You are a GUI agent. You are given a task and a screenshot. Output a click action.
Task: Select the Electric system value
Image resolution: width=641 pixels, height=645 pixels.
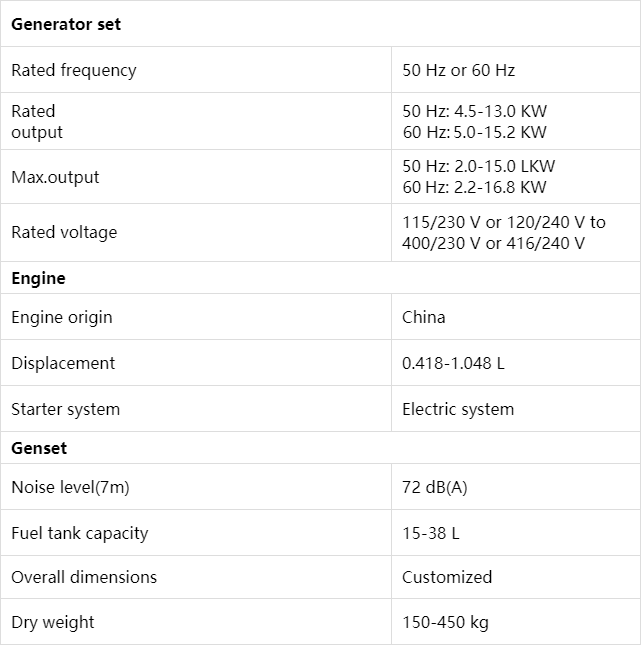458,409
